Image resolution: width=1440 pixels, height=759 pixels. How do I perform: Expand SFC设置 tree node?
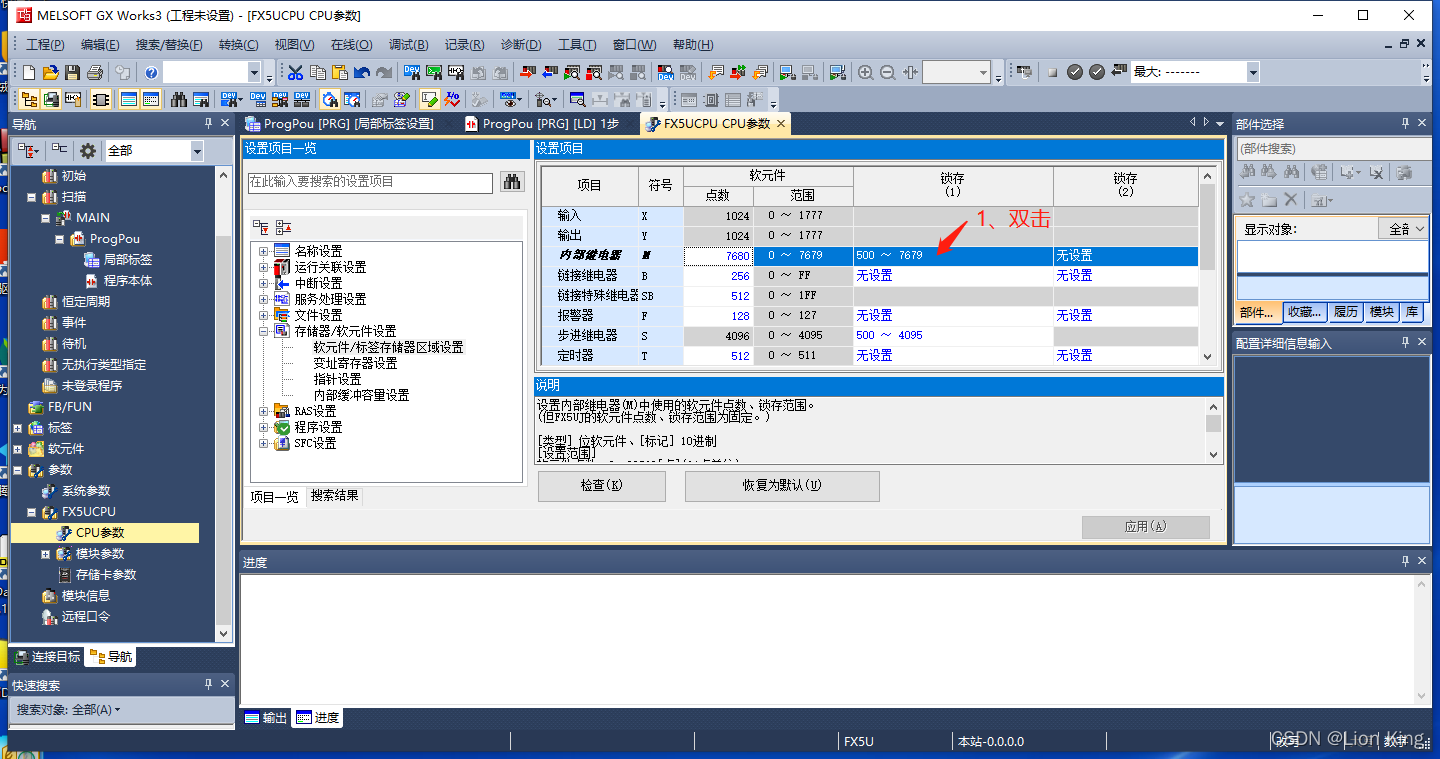click(263, 443)
